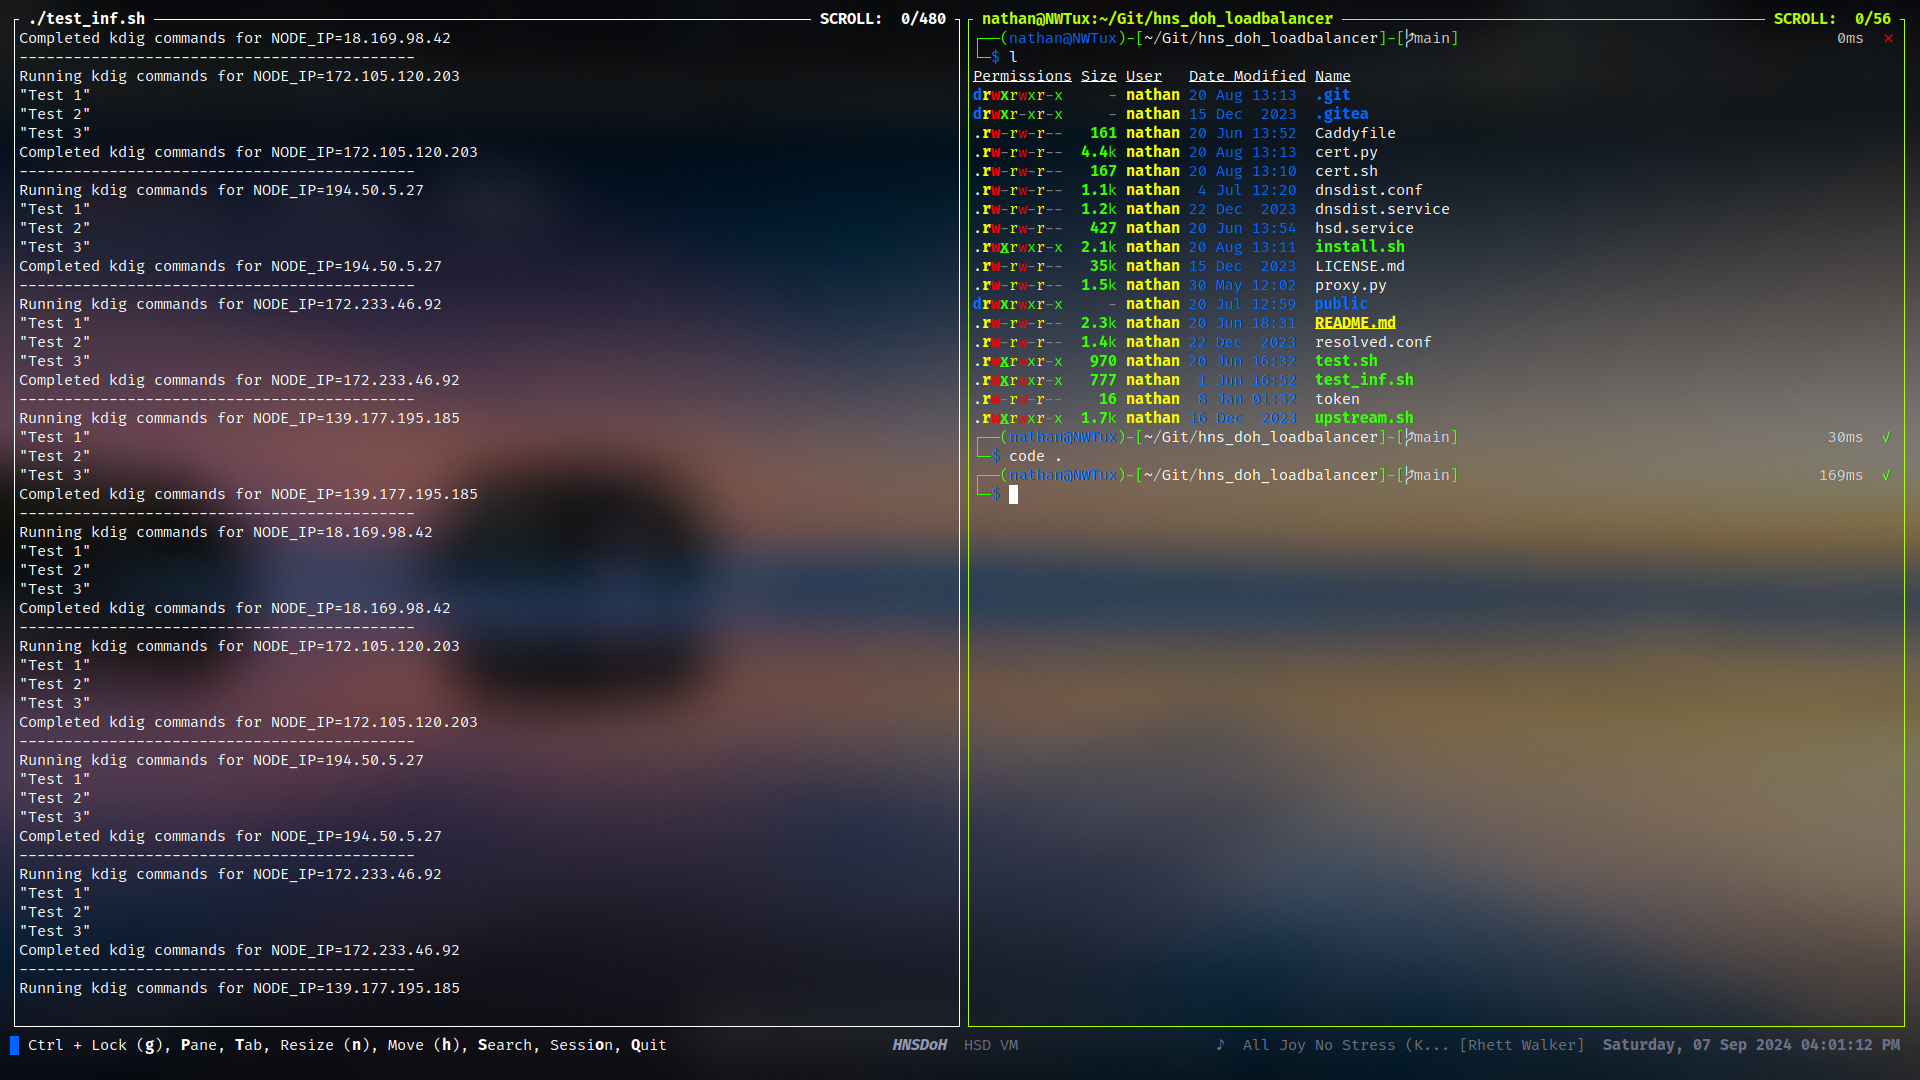Select Tab mode in status bar

[248, 1045]
